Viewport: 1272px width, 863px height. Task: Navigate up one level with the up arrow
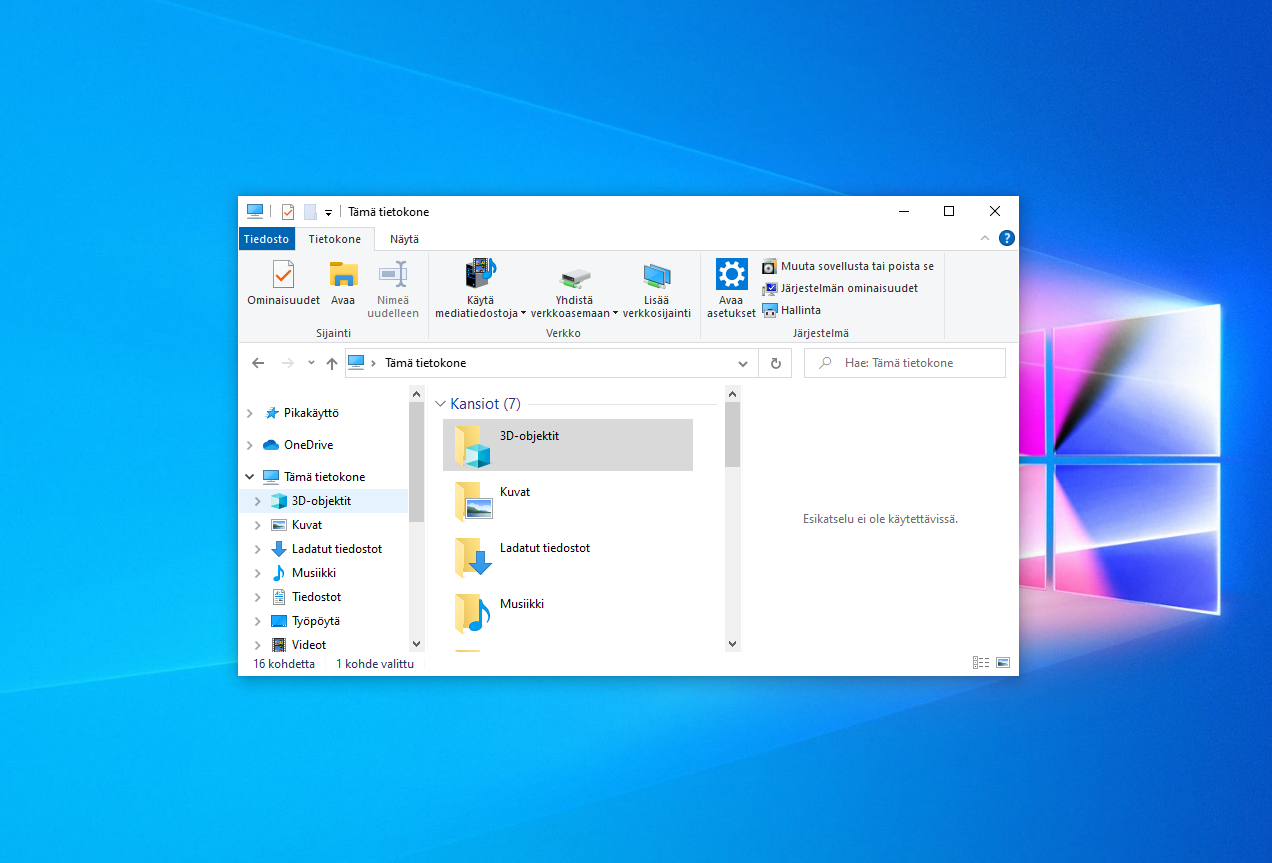click(332, 363)
